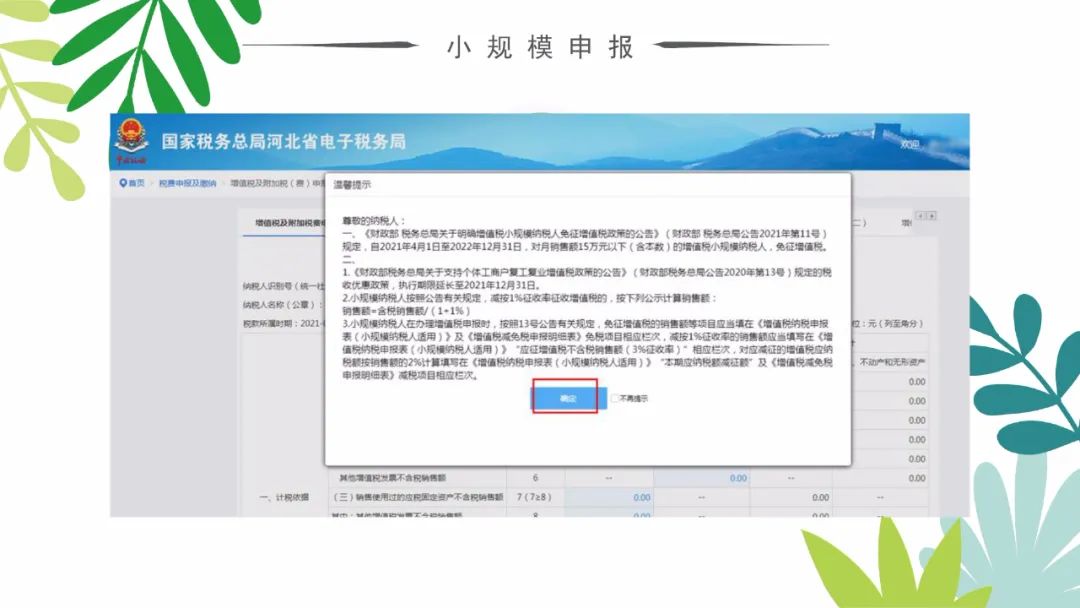Click the 其他增值税发票不含税销售额 row label

(x=393, y=478)
